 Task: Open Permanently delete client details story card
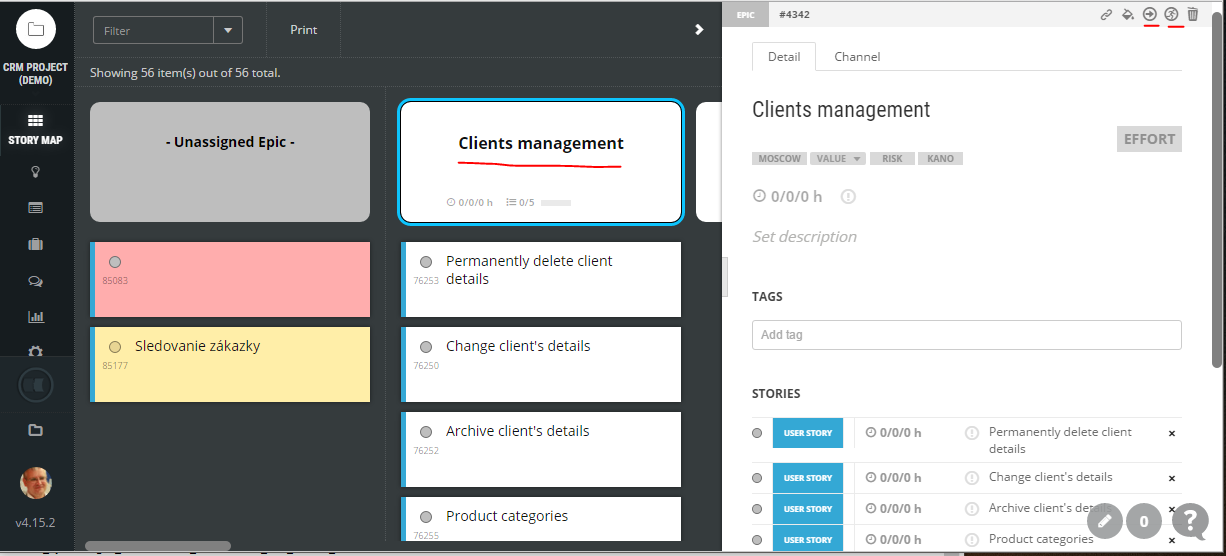[541, 279]
